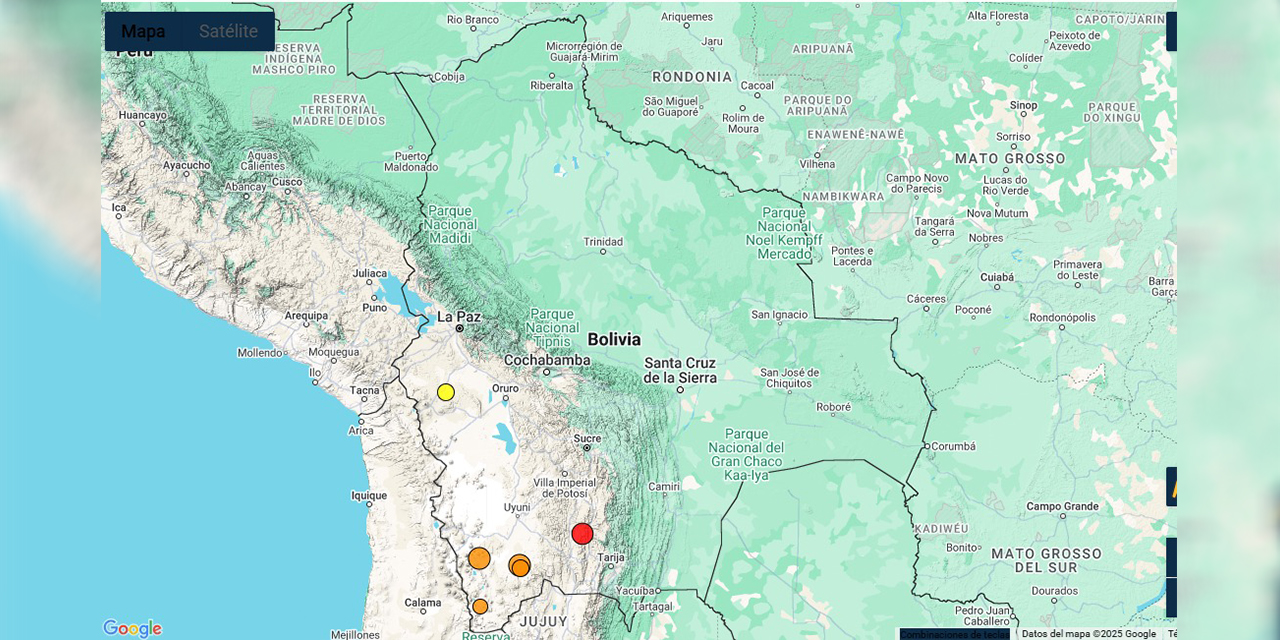
Task: Click the Bolivia country label
Action: (614, 340)
